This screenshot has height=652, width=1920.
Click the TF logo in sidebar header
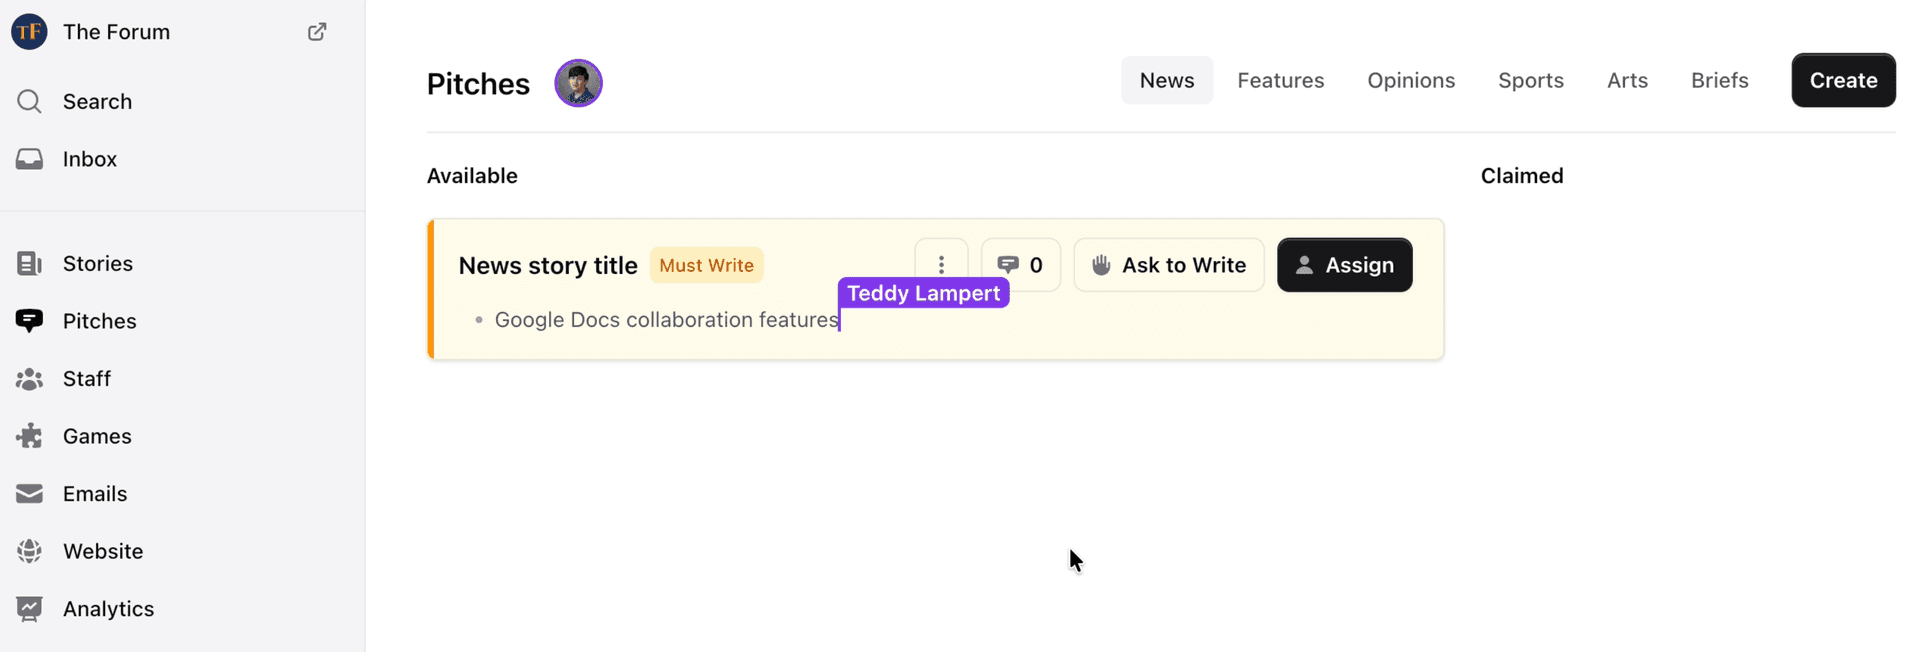coord(29,32)
